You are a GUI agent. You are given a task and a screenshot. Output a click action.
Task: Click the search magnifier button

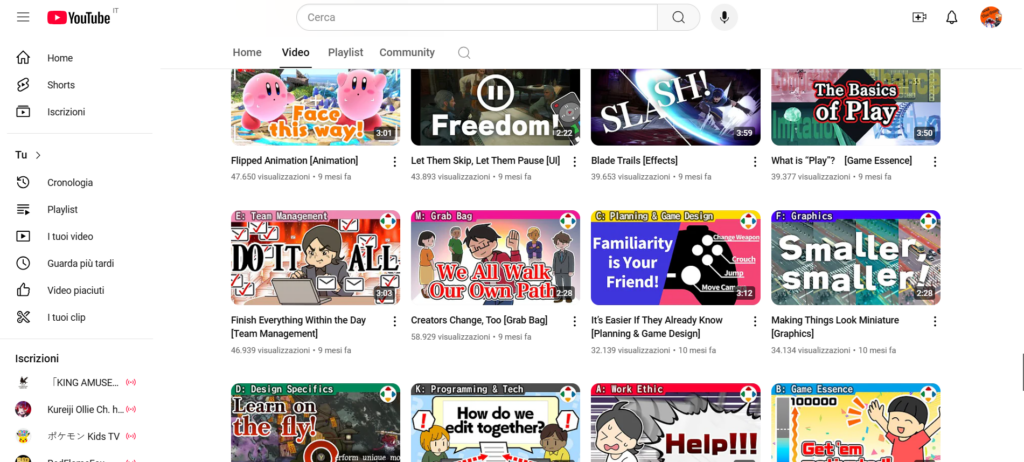click(x=679, y=17)
